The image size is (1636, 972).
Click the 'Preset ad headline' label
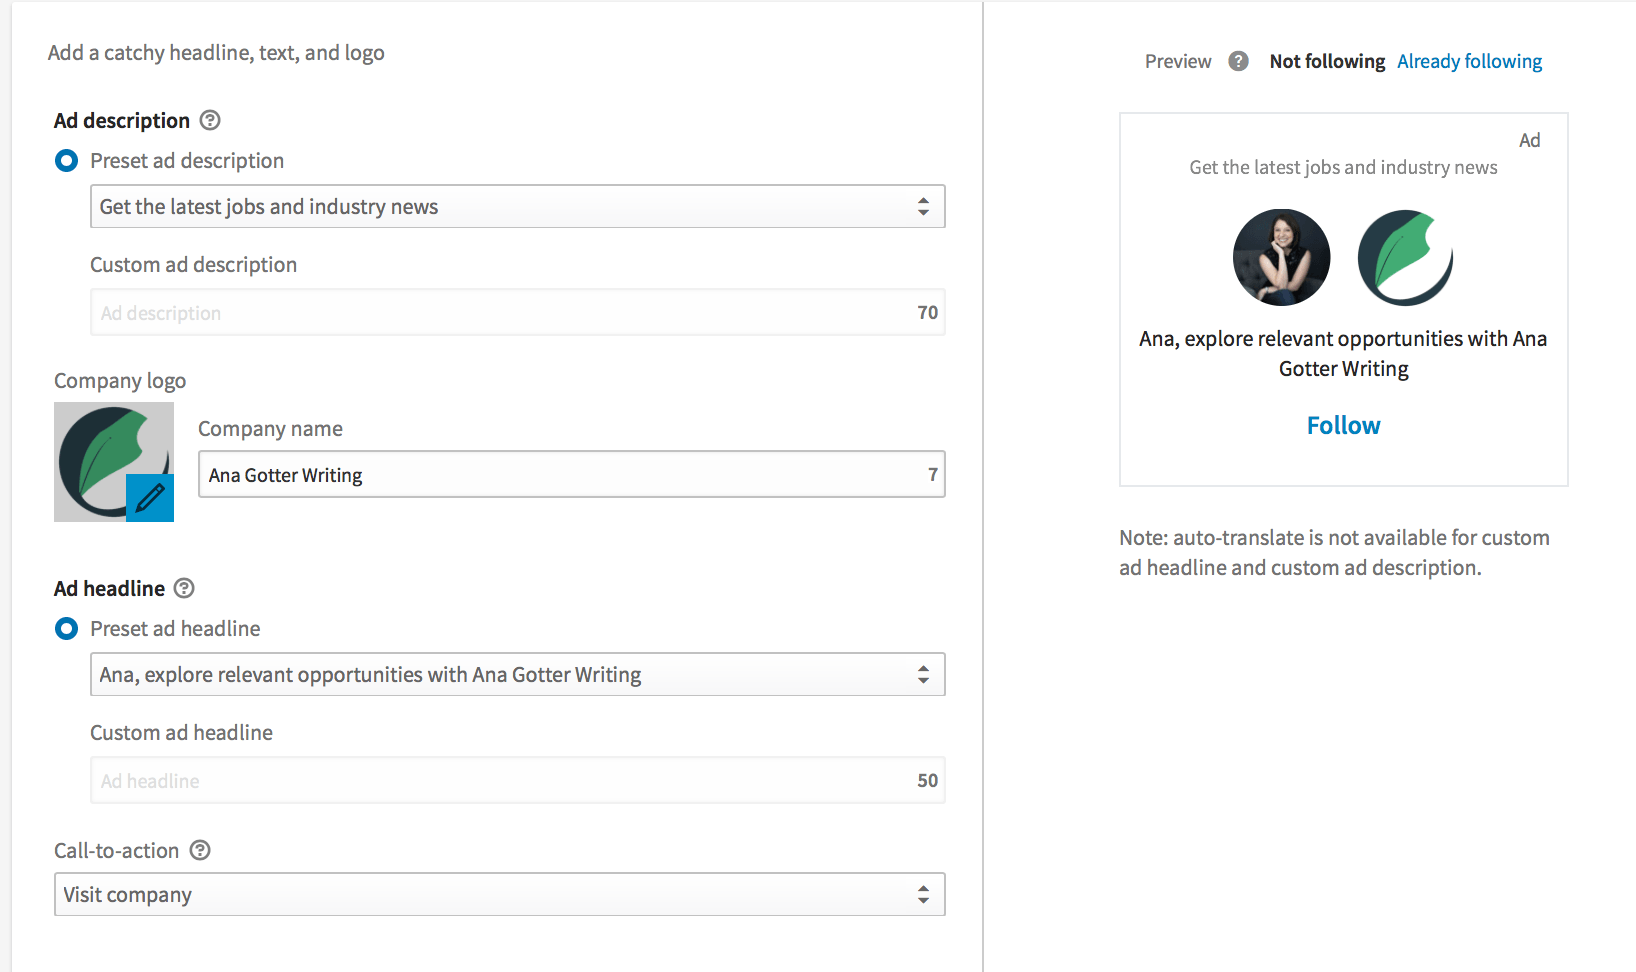click(x=175, y=629)
